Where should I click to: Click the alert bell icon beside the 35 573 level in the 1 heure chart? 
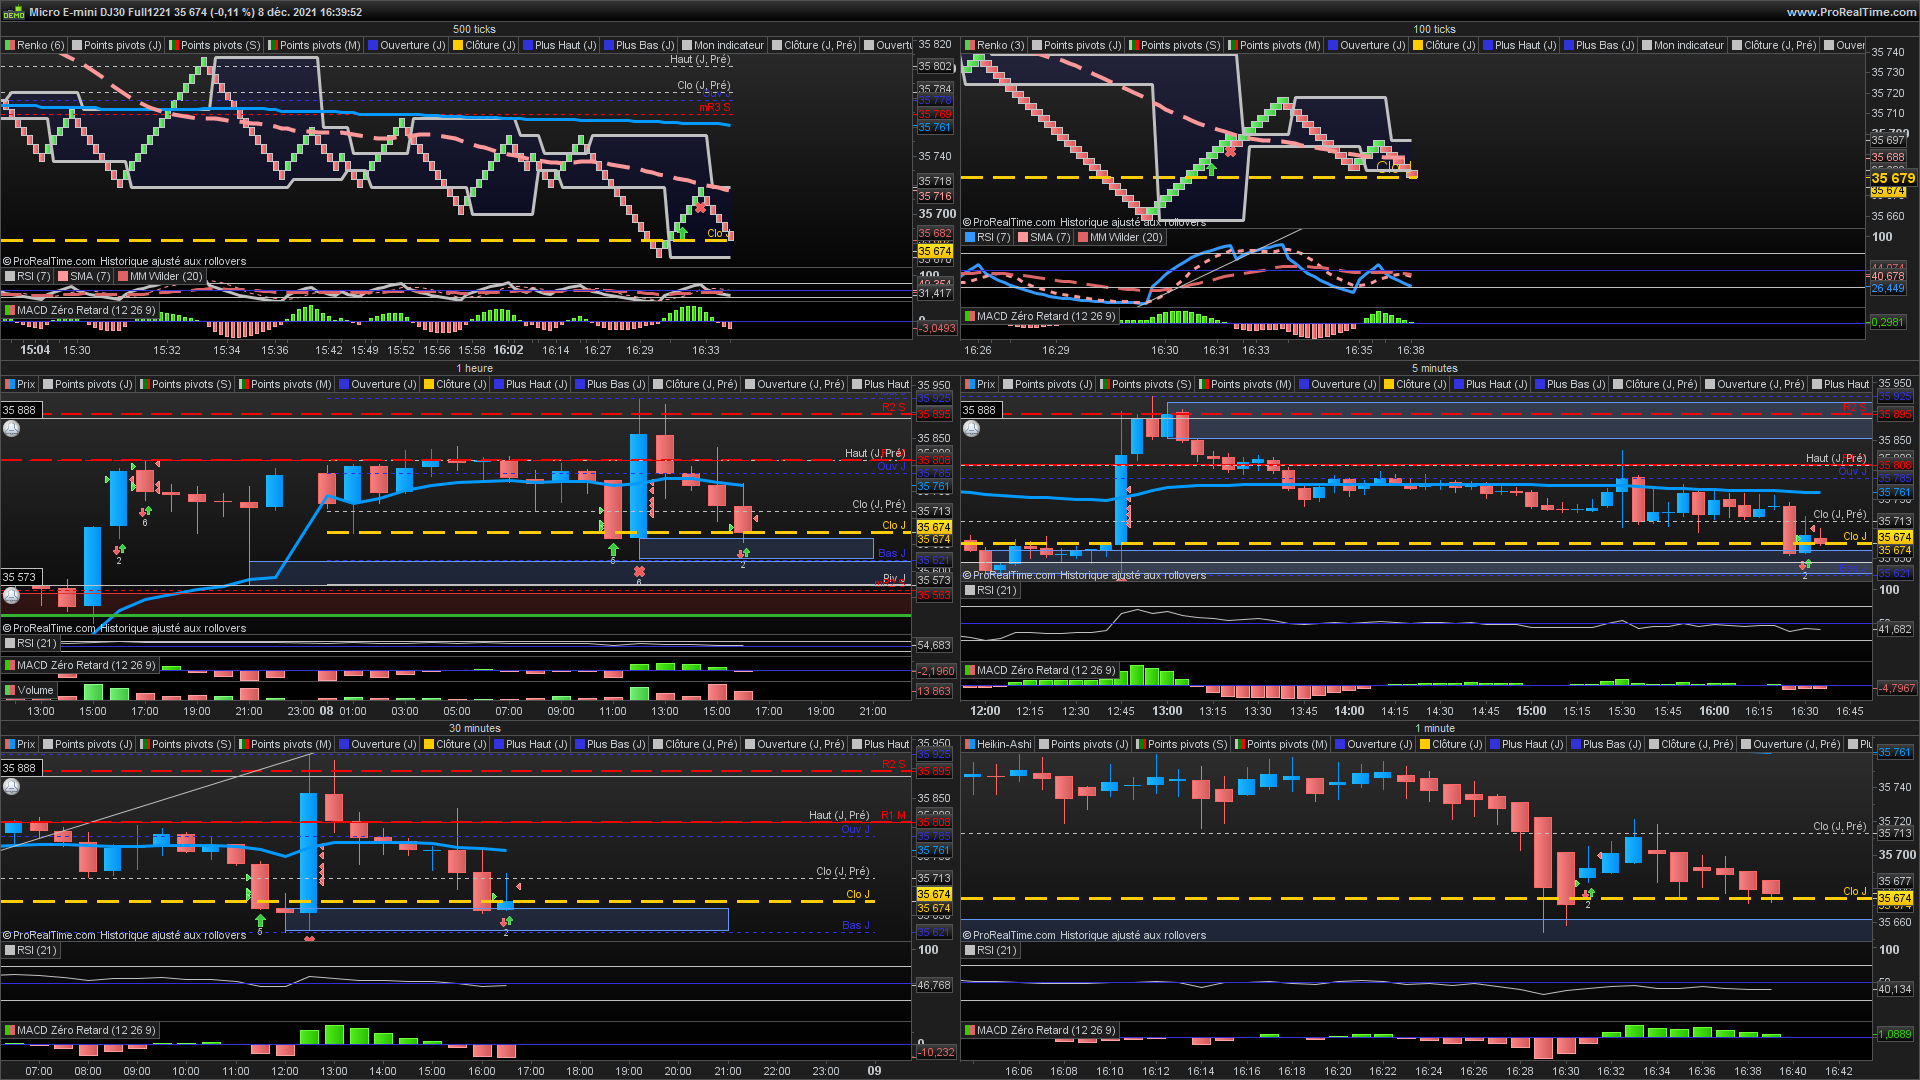(x=11, y=595)
